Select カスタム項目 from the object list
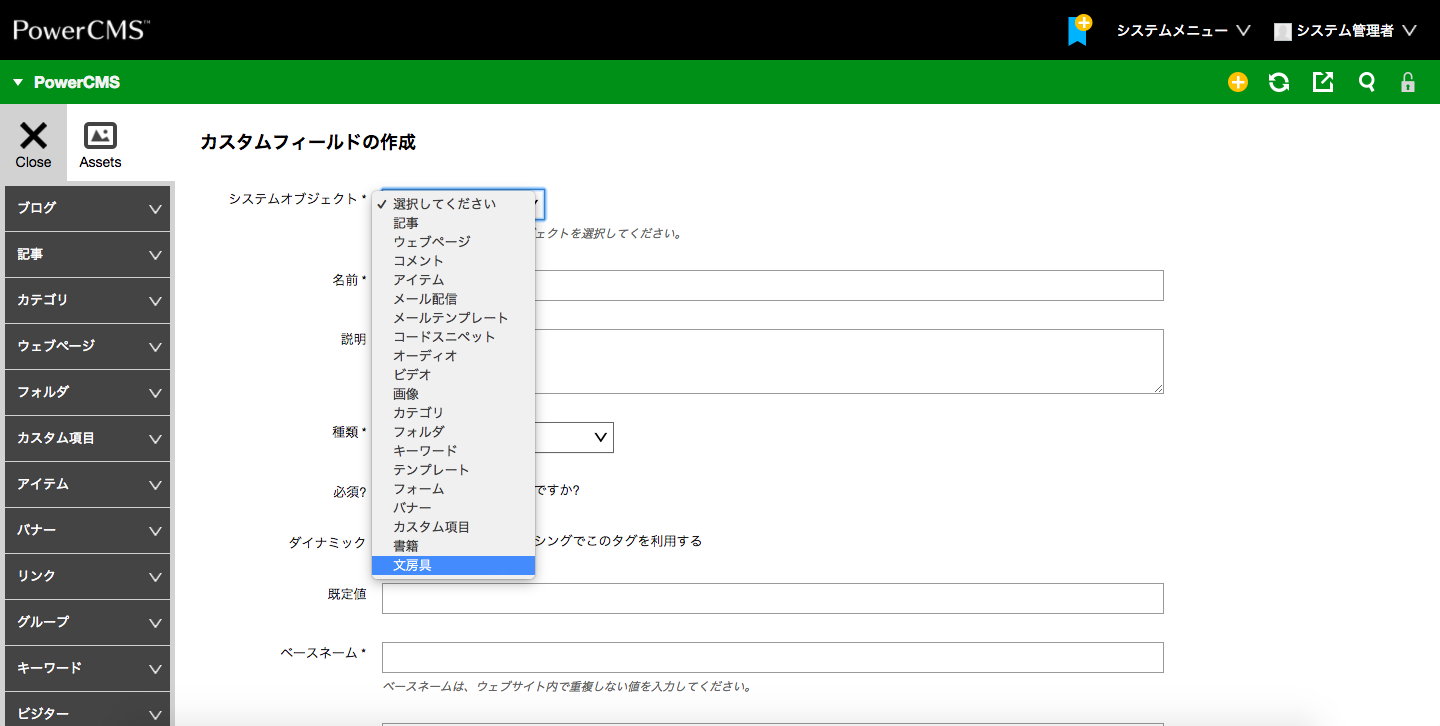The image size is (1440, 726). pyautogui.click(x=453, y=527)
